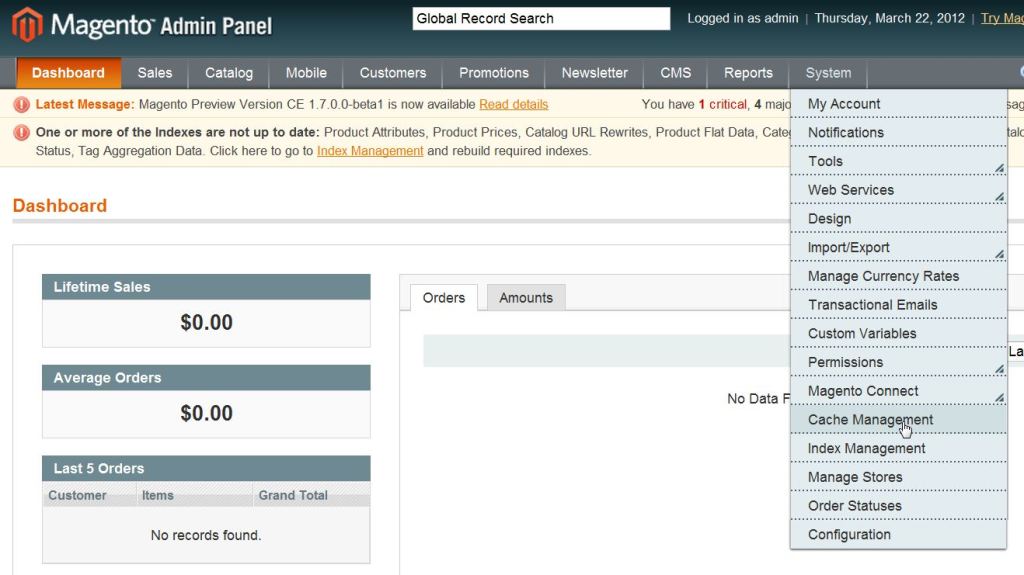Select Notifications menu entry
The height and width of the screenshot is (575, 1024).
click(x=898, y=133)
